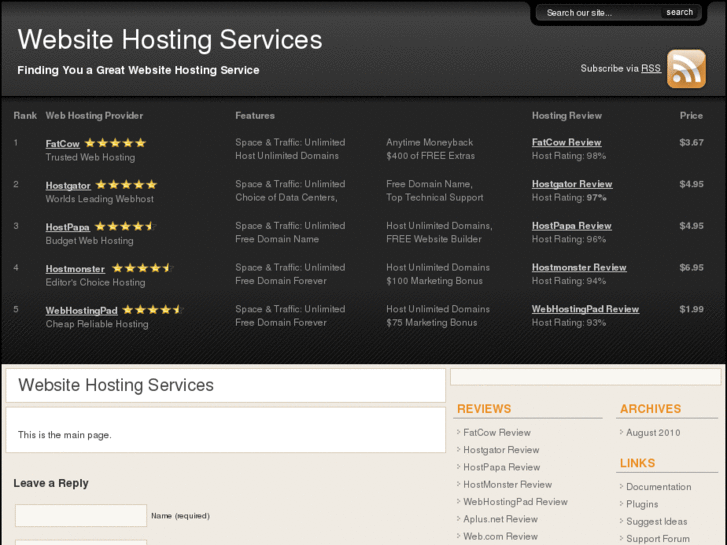727x545 pixels.
Task: Click FatCow's five-star rating
Action: click(115, 143)
